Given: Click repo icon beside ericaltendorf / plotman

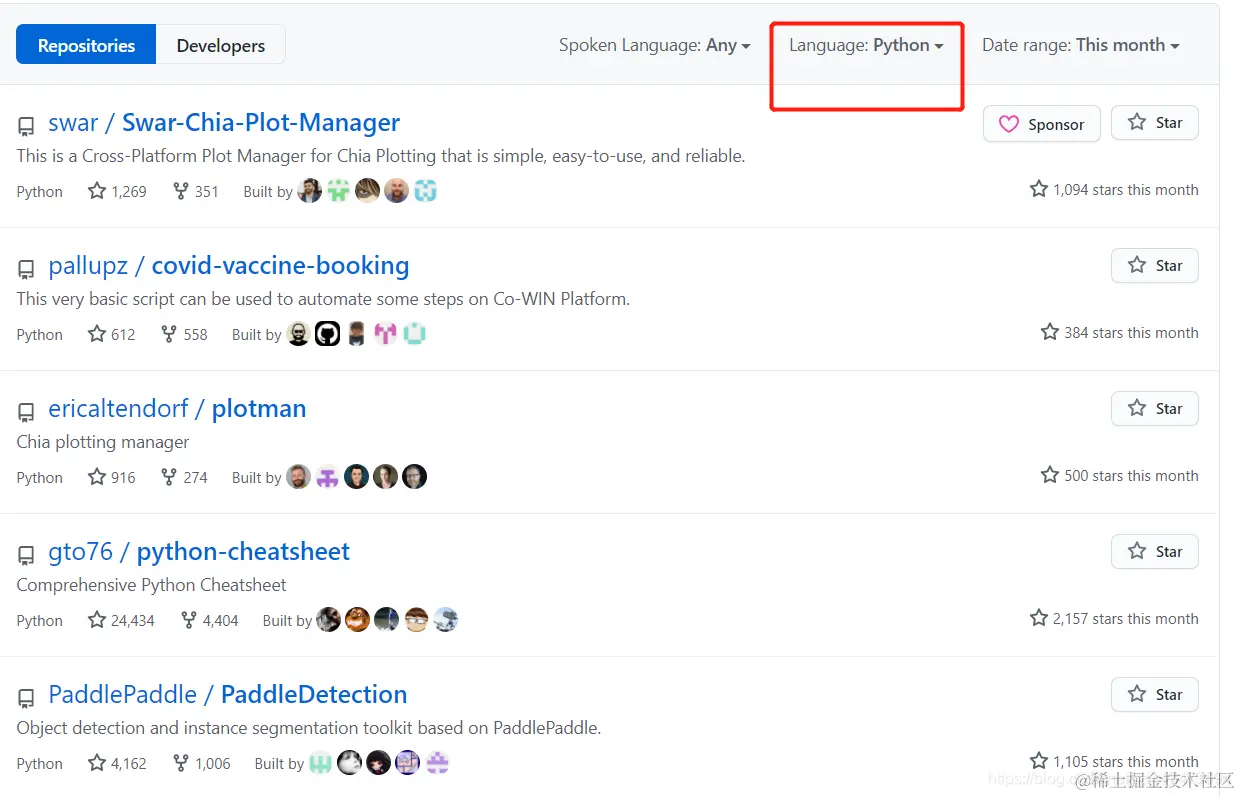Looking at the screenshot, I should pyautogui.click(x=26, y=413).
